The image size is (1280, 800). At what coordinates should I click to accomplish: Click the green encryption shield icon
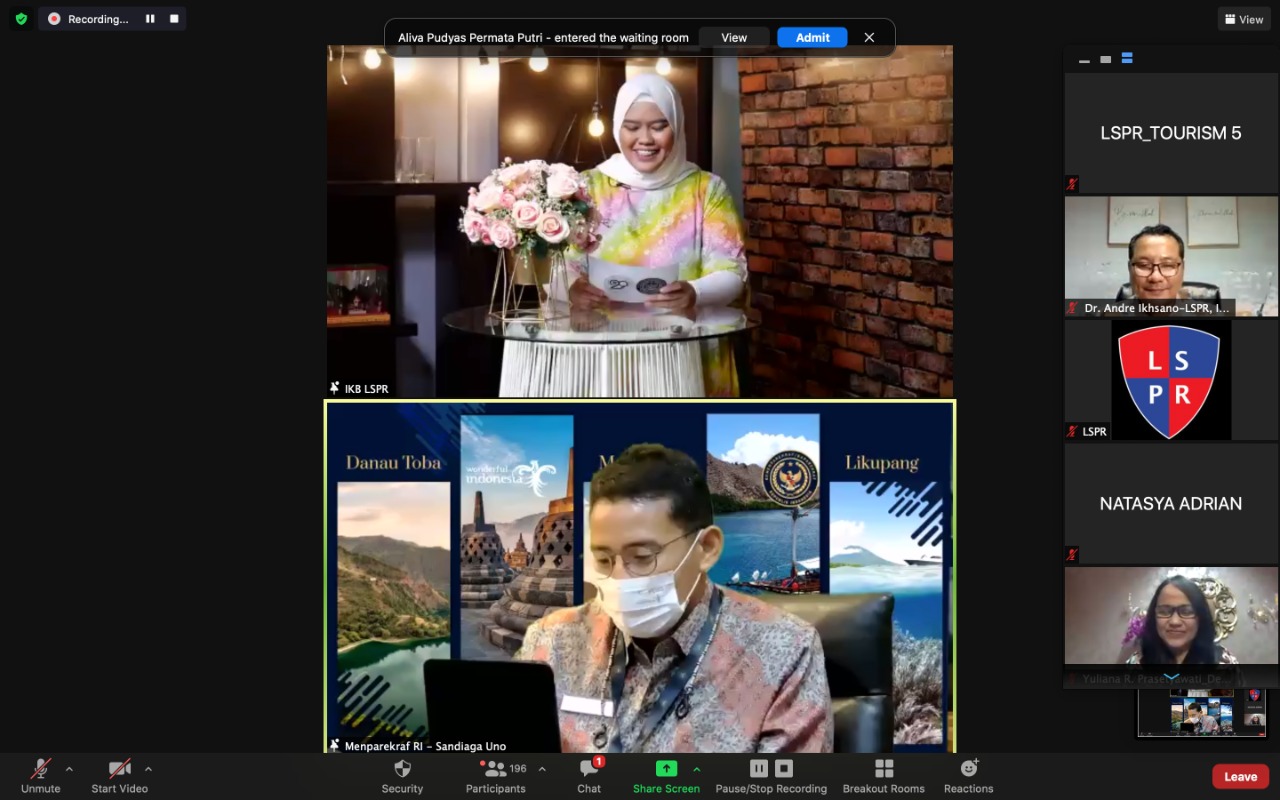point(21,19)
